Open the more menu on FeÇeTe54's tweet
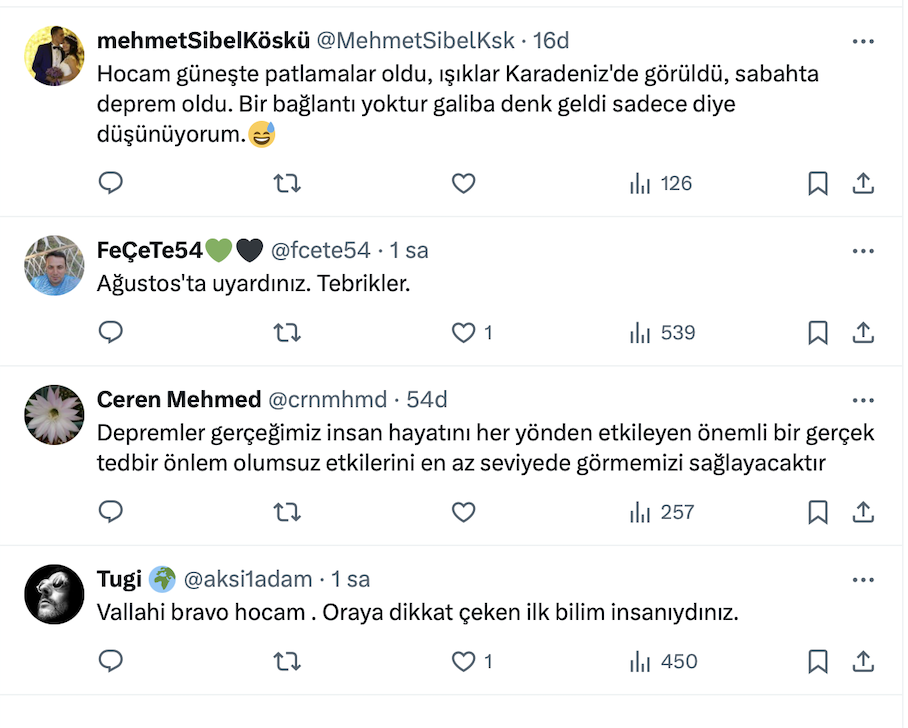 click(863, 250)
